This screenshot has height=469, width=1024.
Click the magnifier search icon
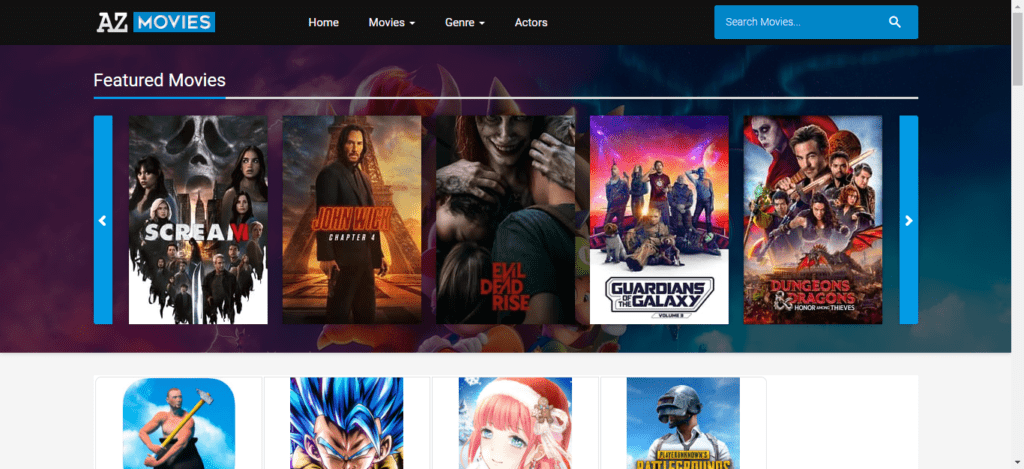pos(895,22)
